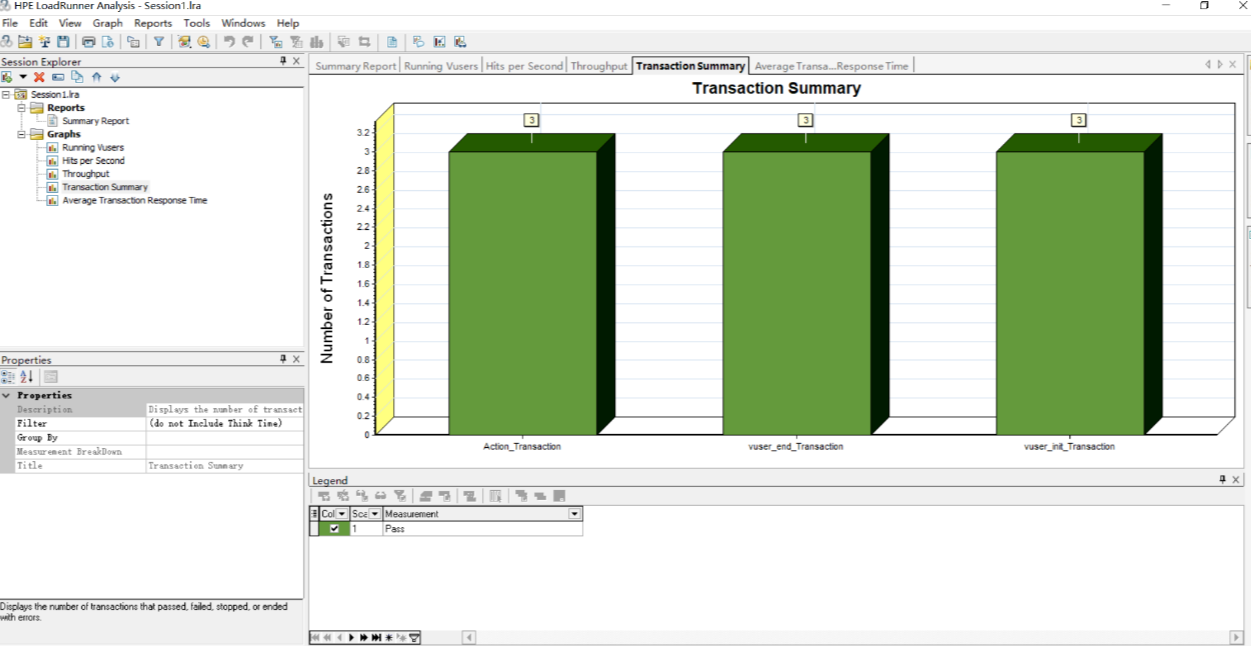The width and height of the screenshot is (1251, 646).
Task: Select Running Vusers graph in tree
Action: (x=93, y=148)
